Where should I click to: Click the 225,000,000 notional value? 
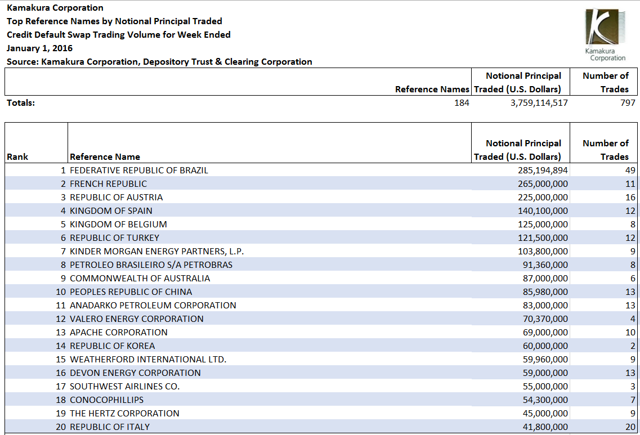[x=543, y=197]
